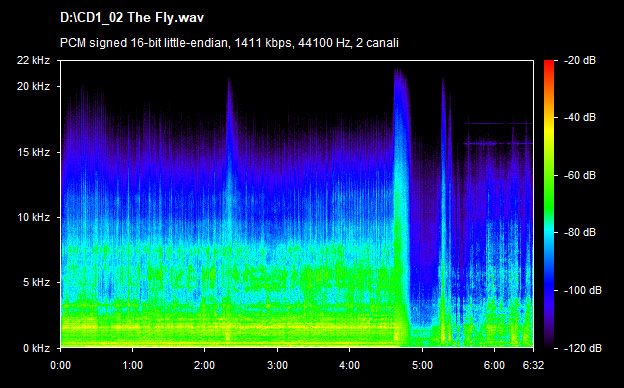Select the 2:00 time axis marker
The width and height of the screenshot is (624, 388).
click(x=205, y=365)
